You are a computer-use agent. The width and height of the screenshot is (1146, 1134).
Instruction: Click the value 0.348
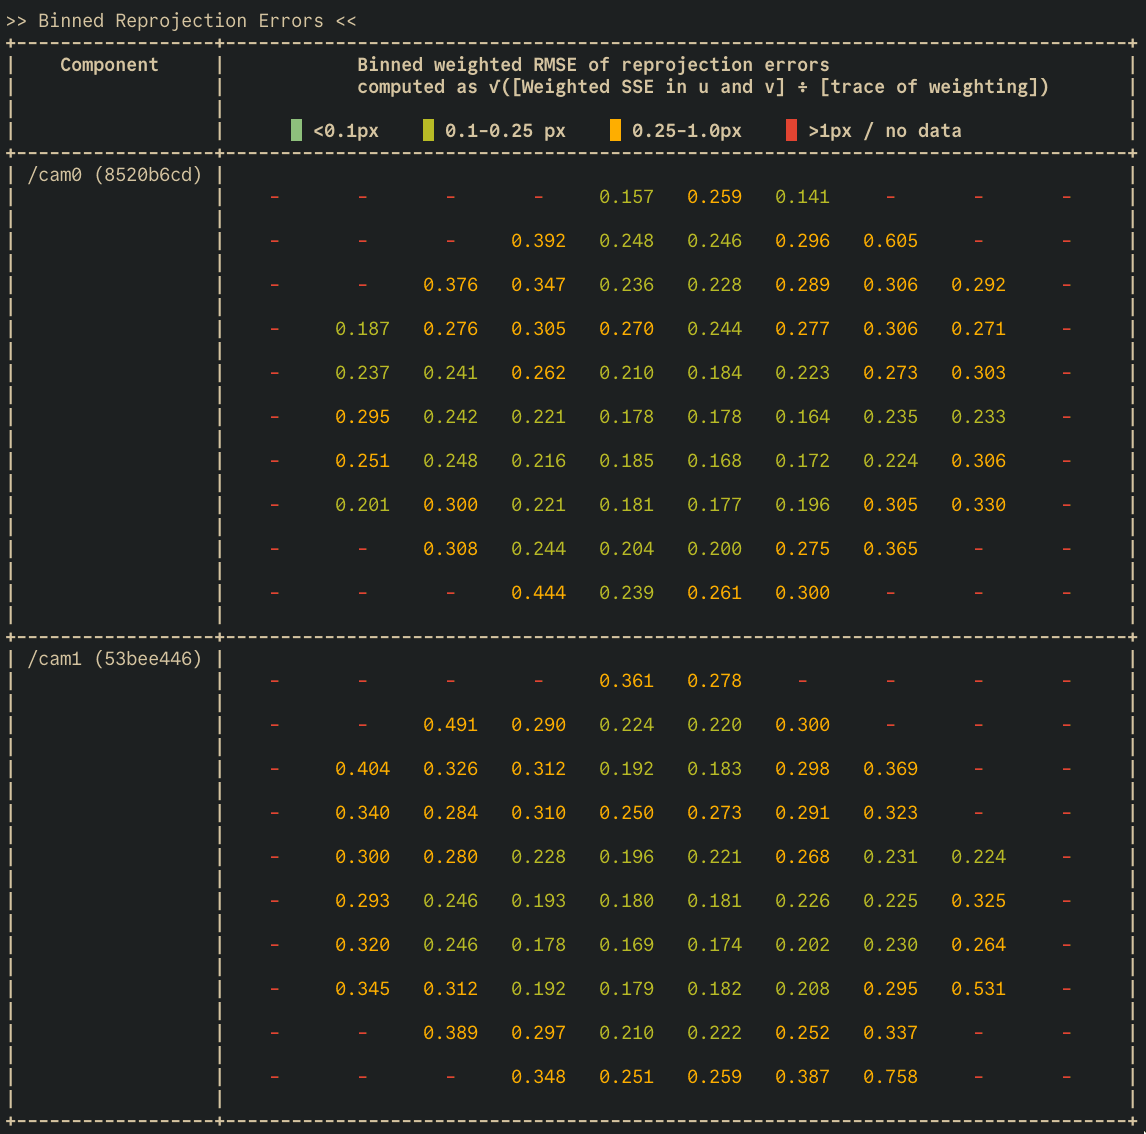coord(539,1077)
